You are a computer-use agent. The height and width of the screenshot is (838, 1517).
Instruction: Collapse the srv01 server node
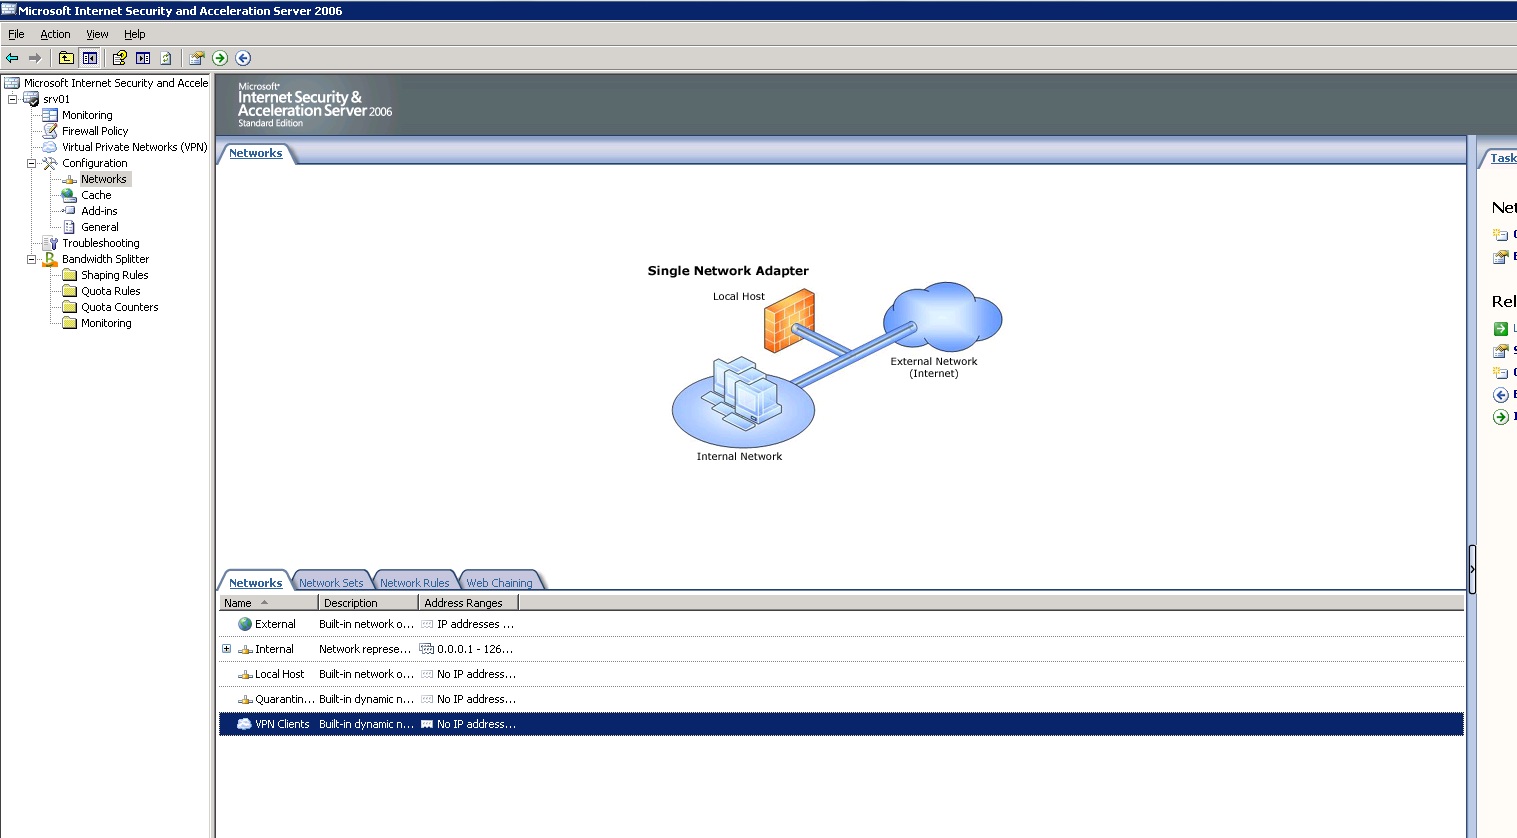[12, 99]
